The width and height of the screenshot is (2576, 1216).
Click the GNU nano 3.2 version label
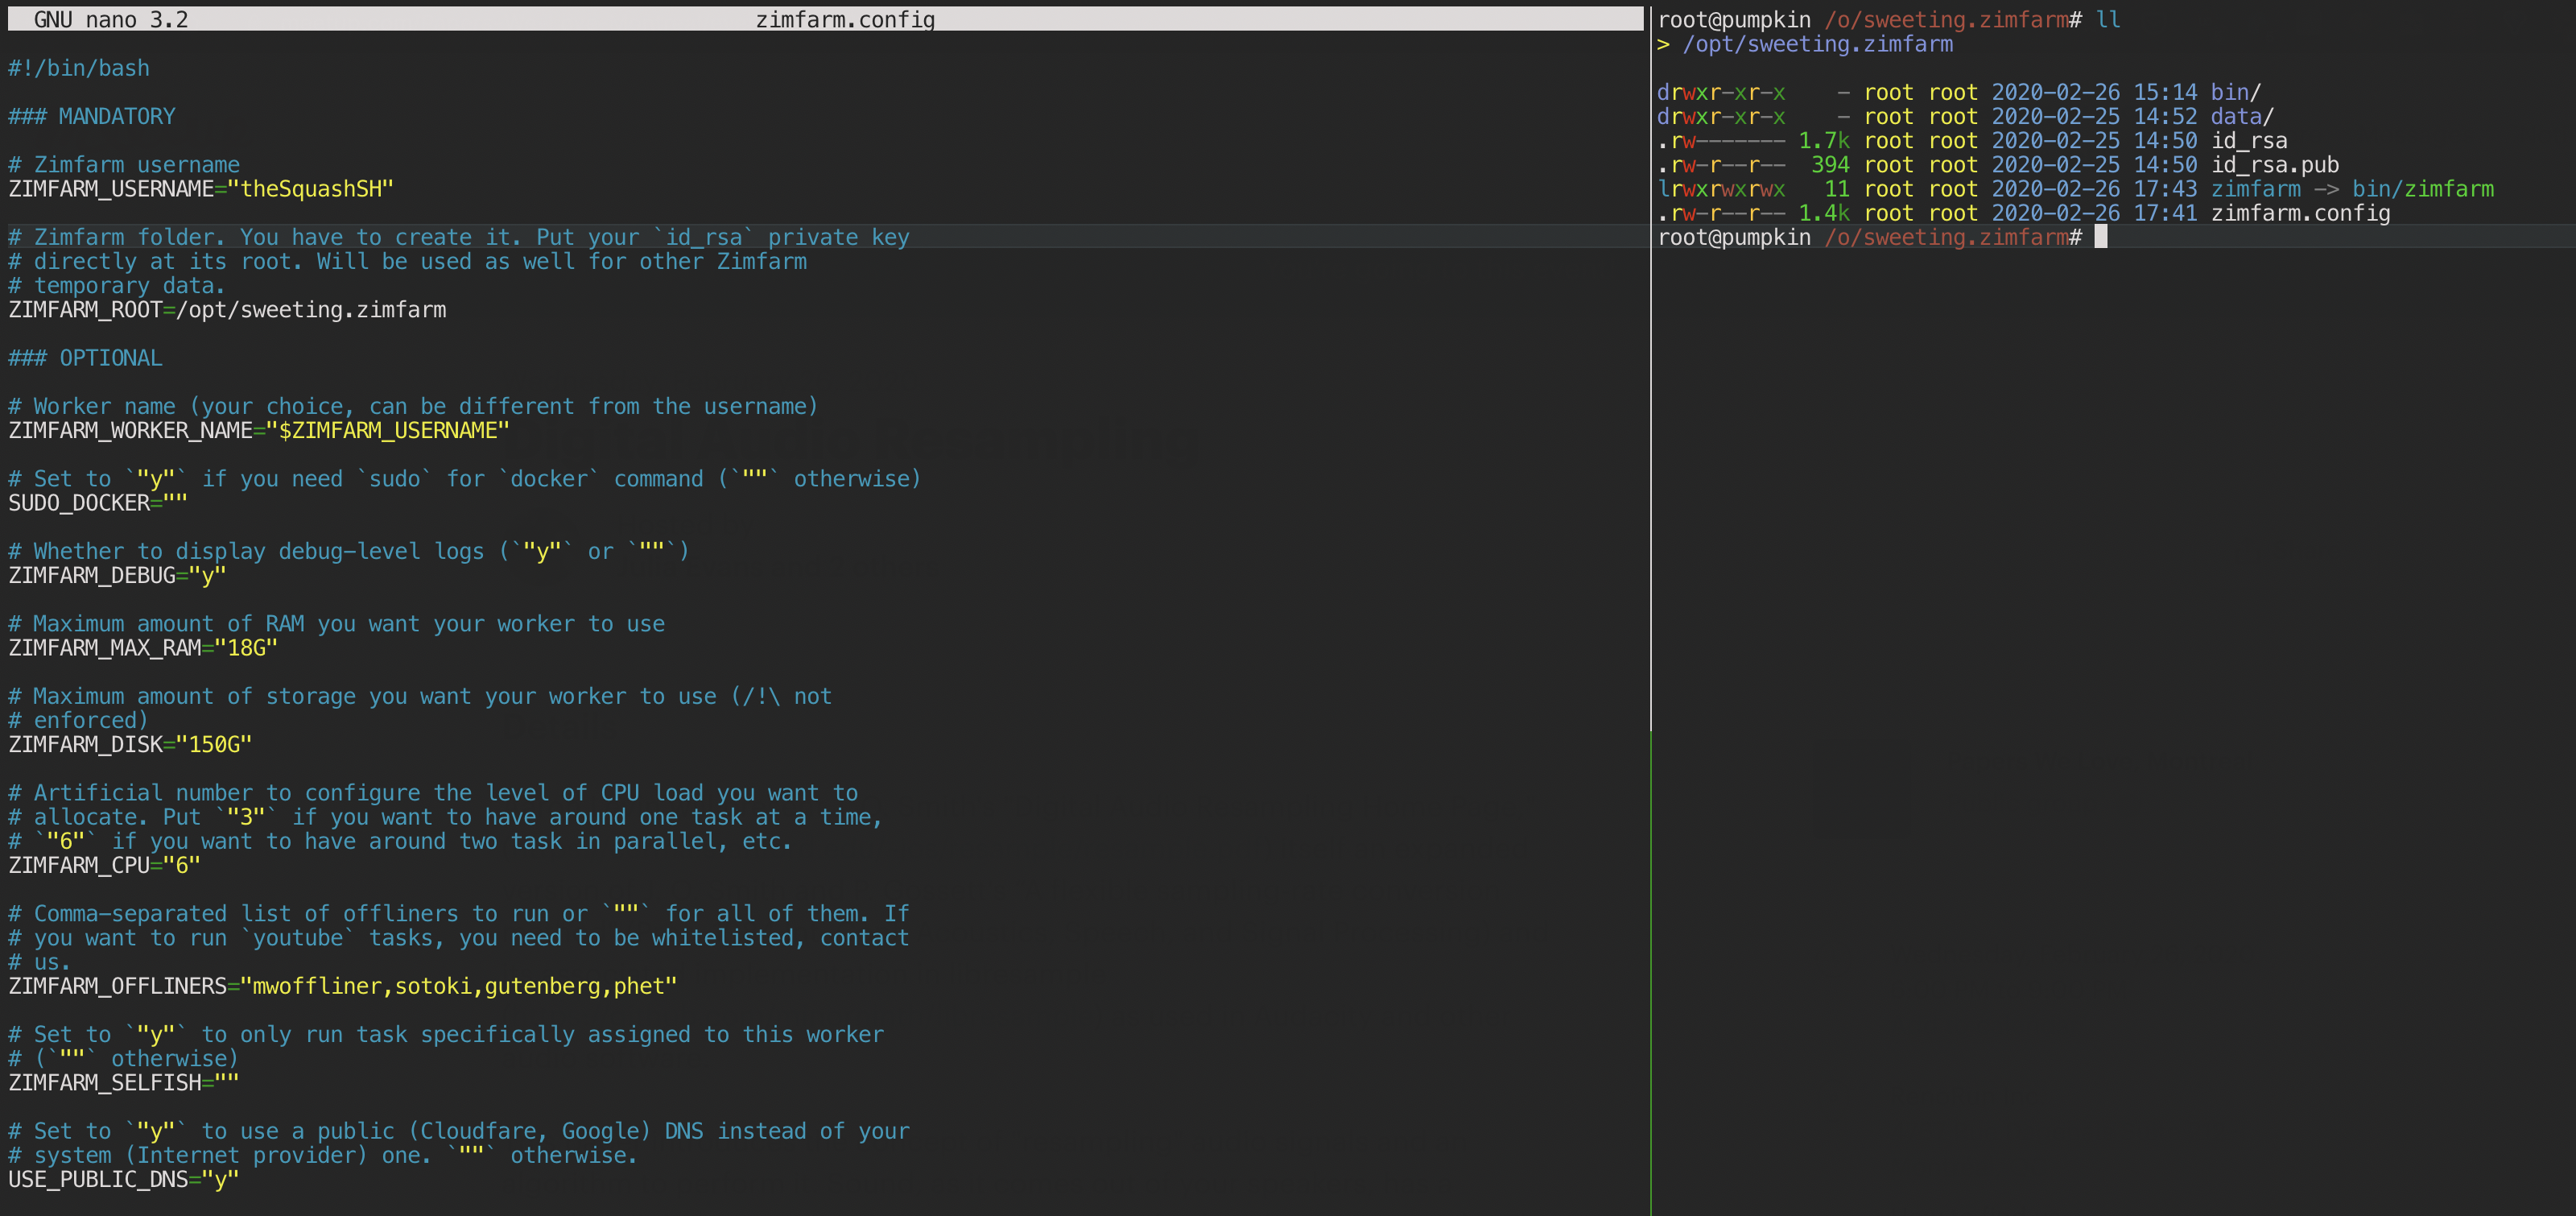pos(108,18)
